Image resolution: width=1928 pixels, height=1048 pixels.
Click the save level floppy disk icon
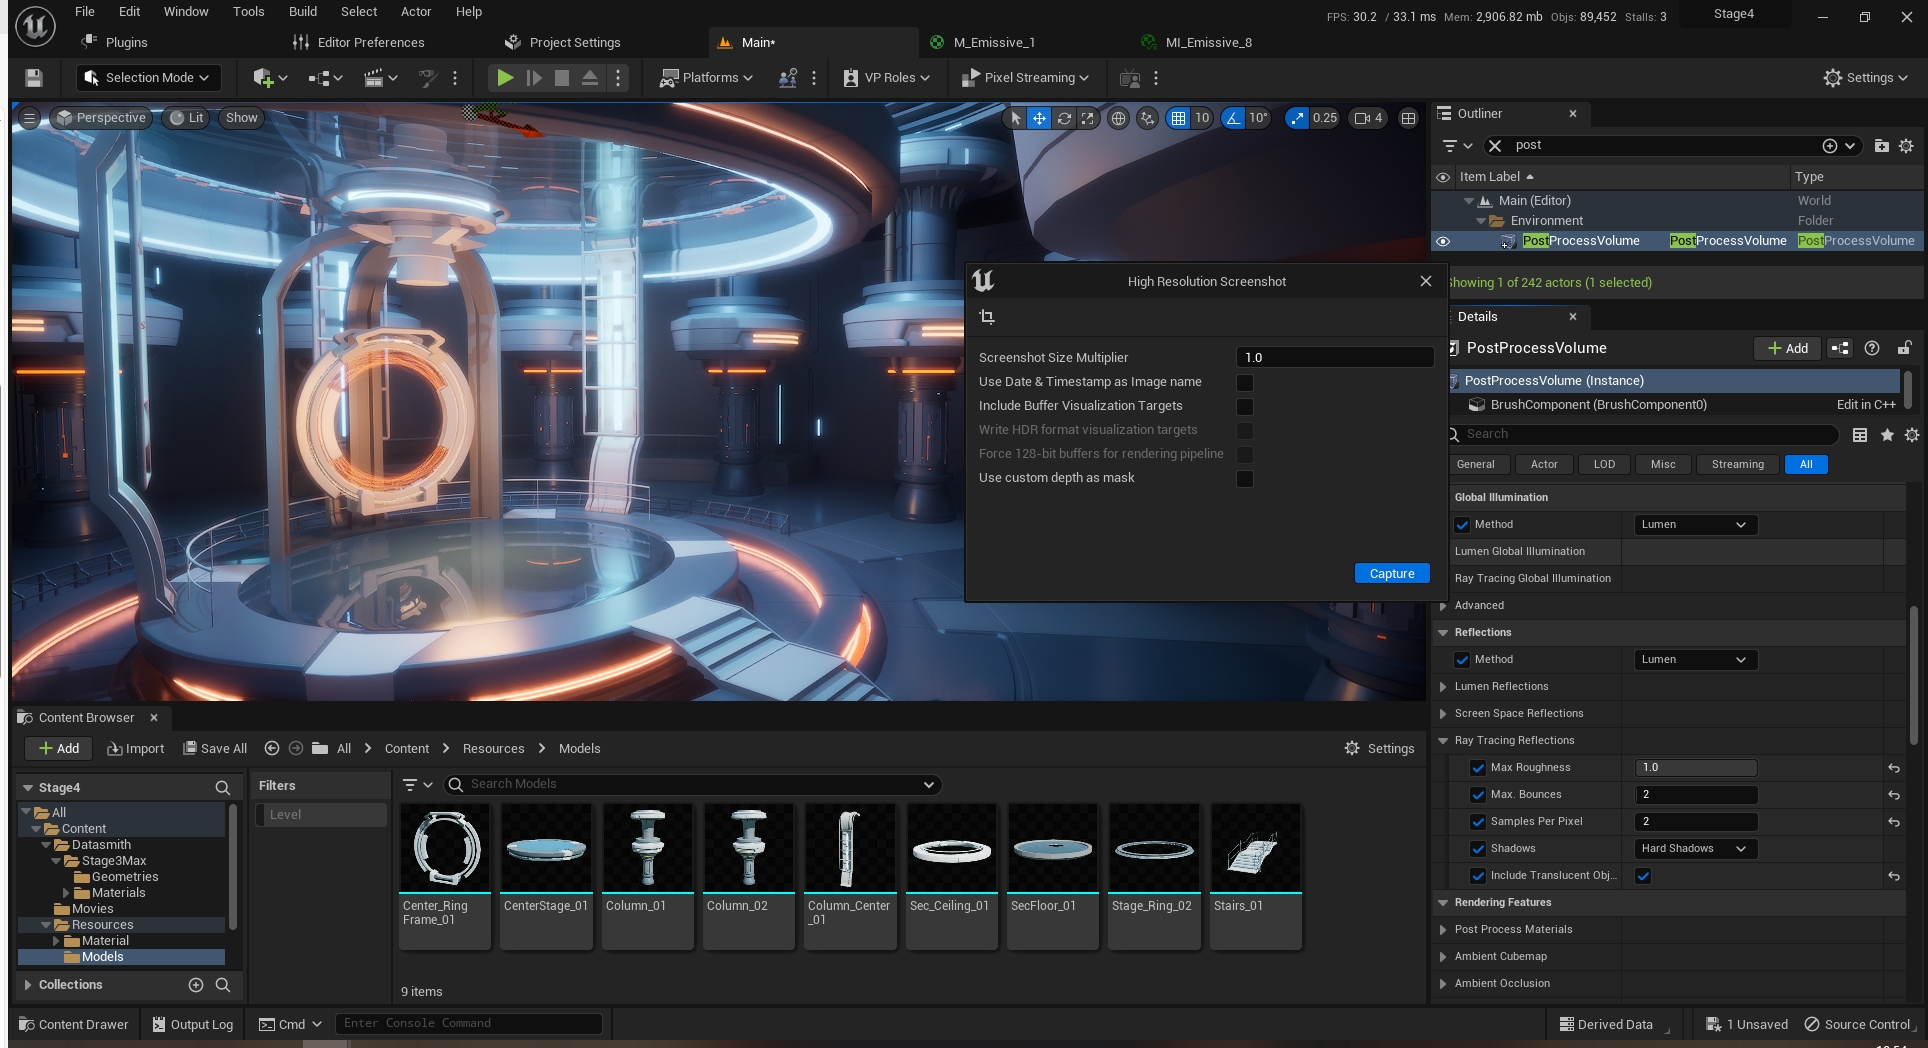tap(34, 78)
